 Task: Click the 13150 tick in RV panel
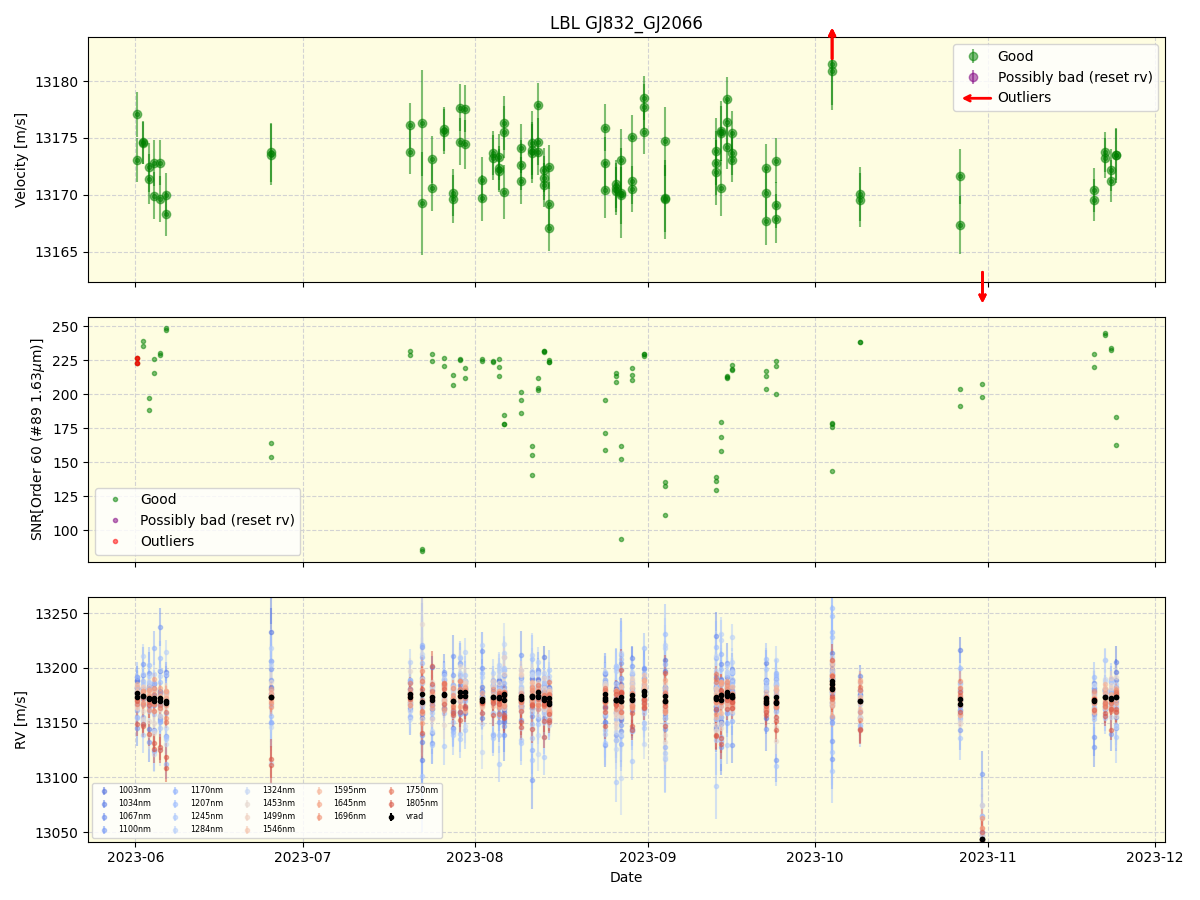58,723
